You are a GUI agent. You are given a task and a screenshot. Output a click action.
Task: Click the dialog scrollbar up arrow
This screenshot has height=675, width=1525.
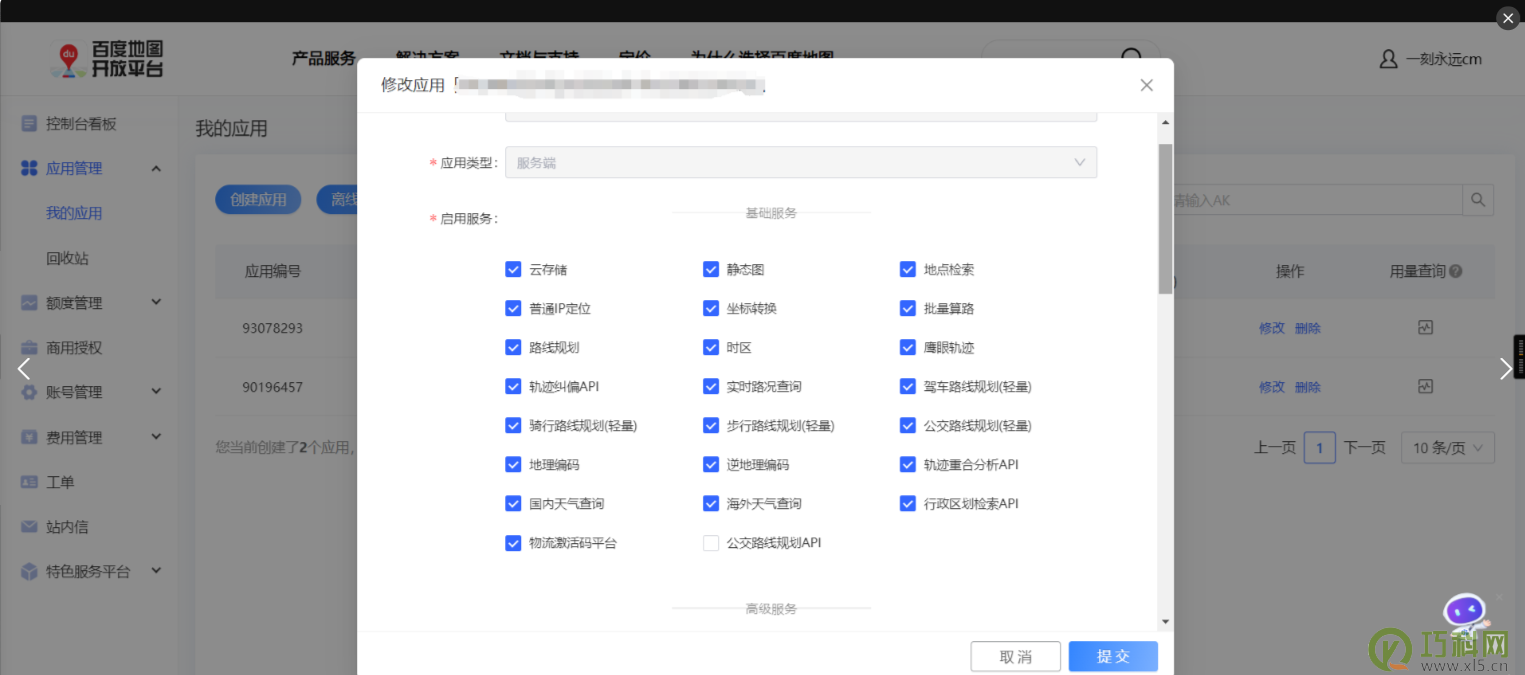[x=1165, y=122]
